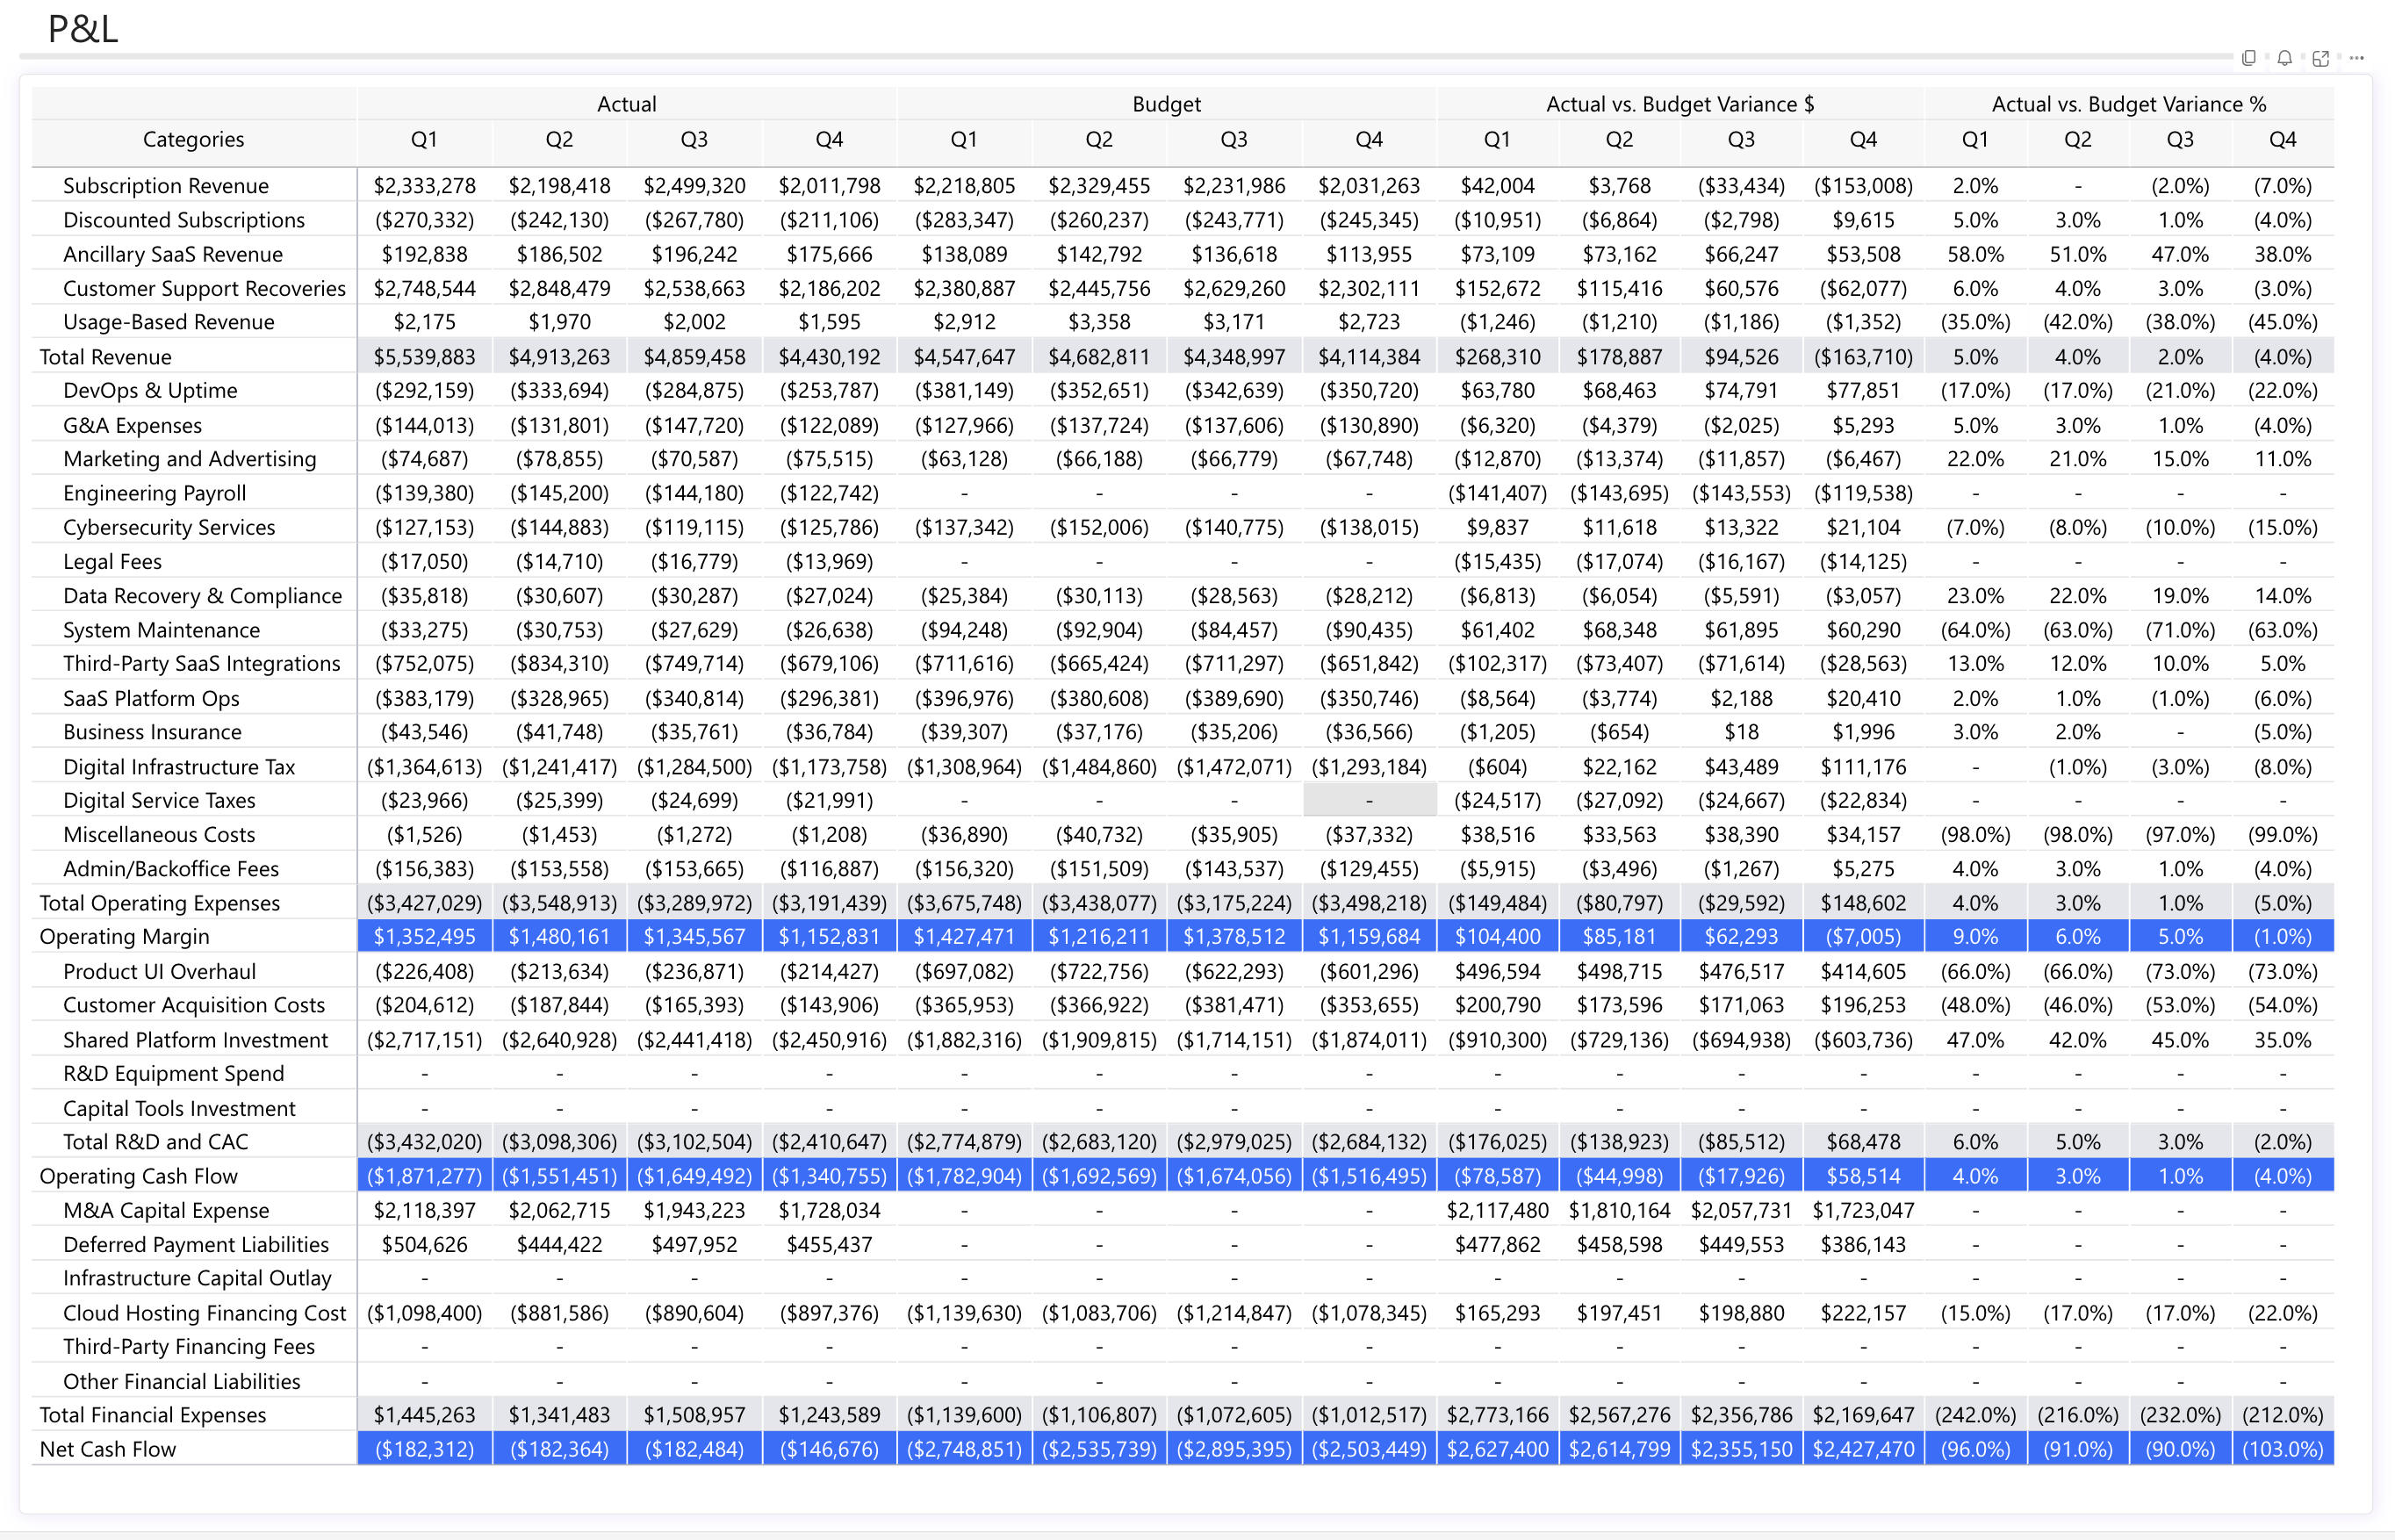
Task: Select the Total Operating Expenses row label
Action: (159, 902)
